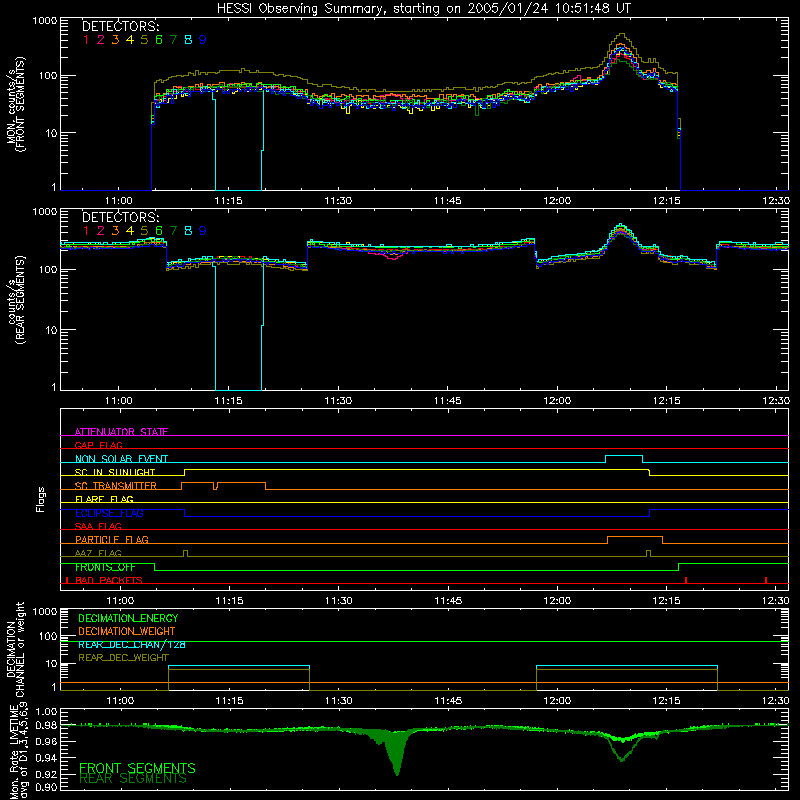Click detector 4 in front segments legend

130,40
